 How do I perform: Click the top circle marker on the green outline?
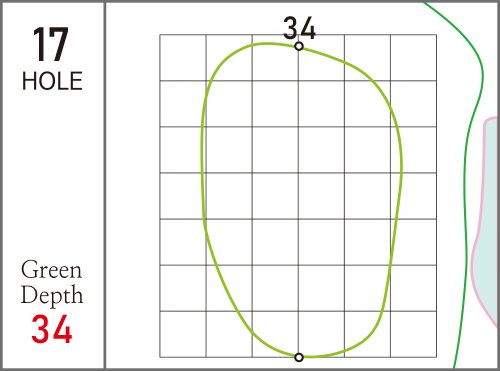[x=299, y=46]
